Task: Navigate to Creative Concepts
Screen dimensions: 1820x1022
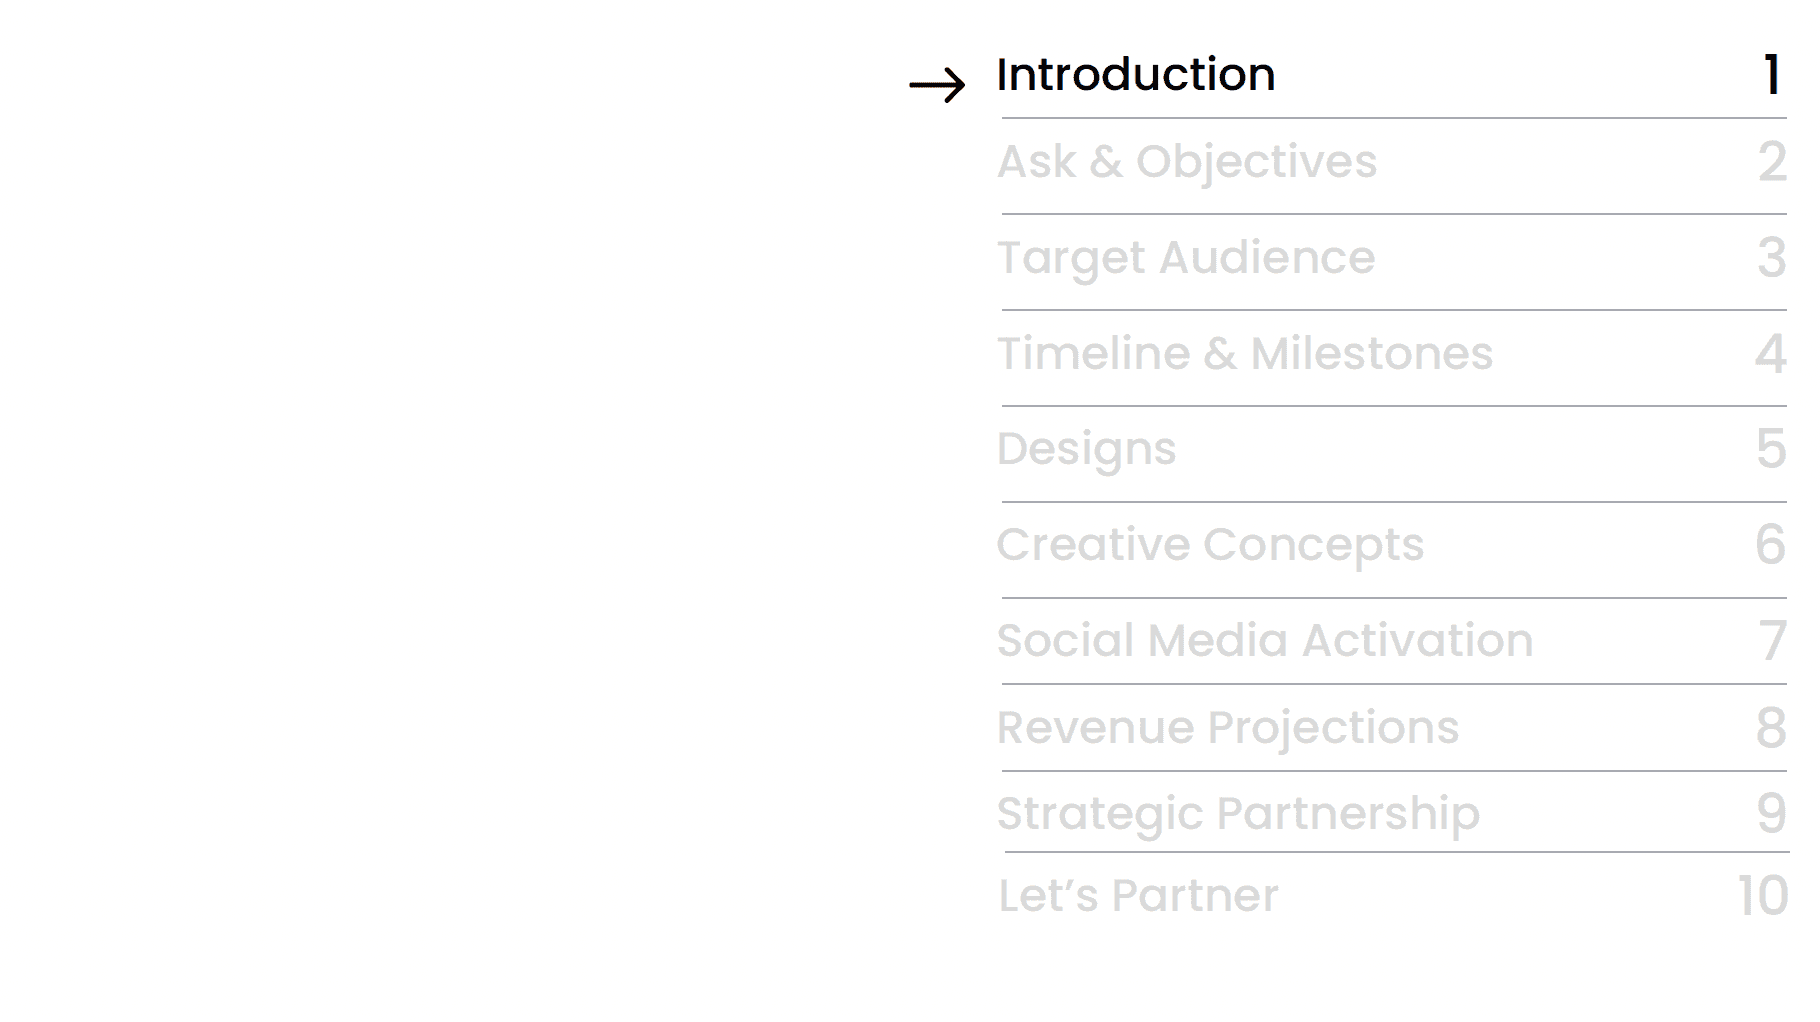Action: click(x=1210, y=546)
